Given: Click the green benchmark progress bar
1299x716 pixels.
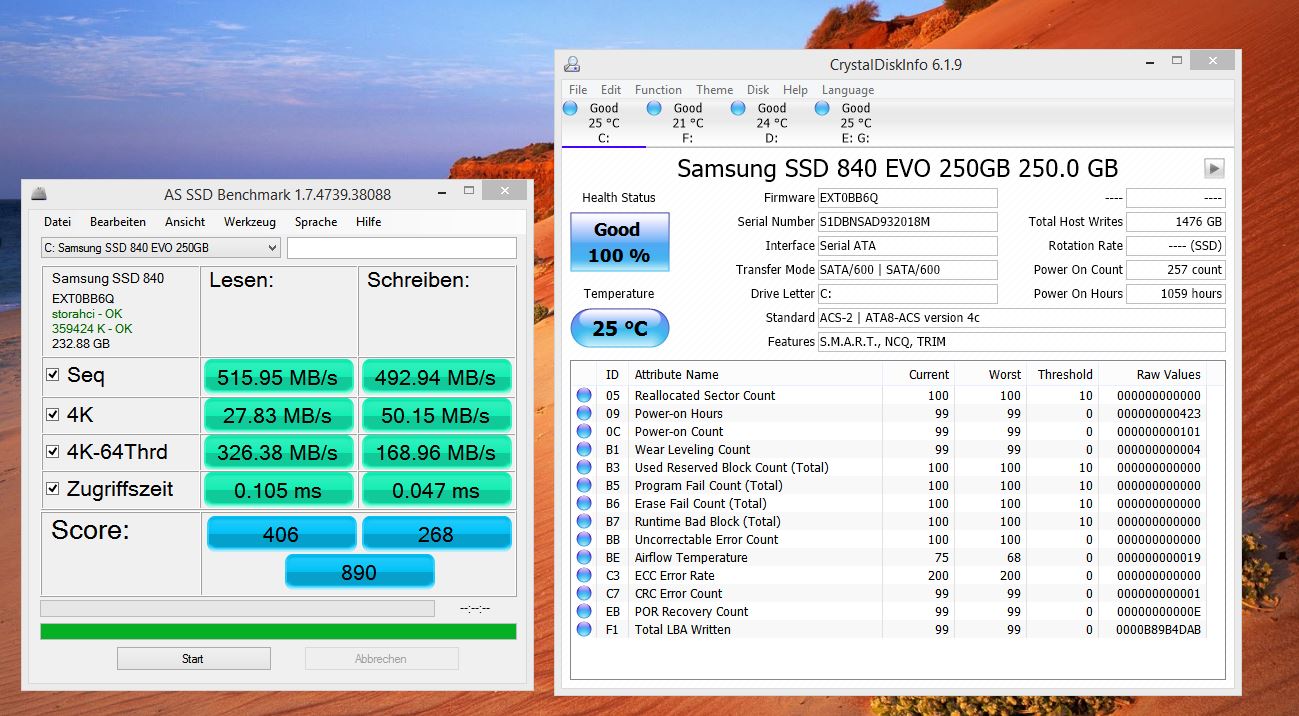Looking at the screenshot, I should point(278,632).
